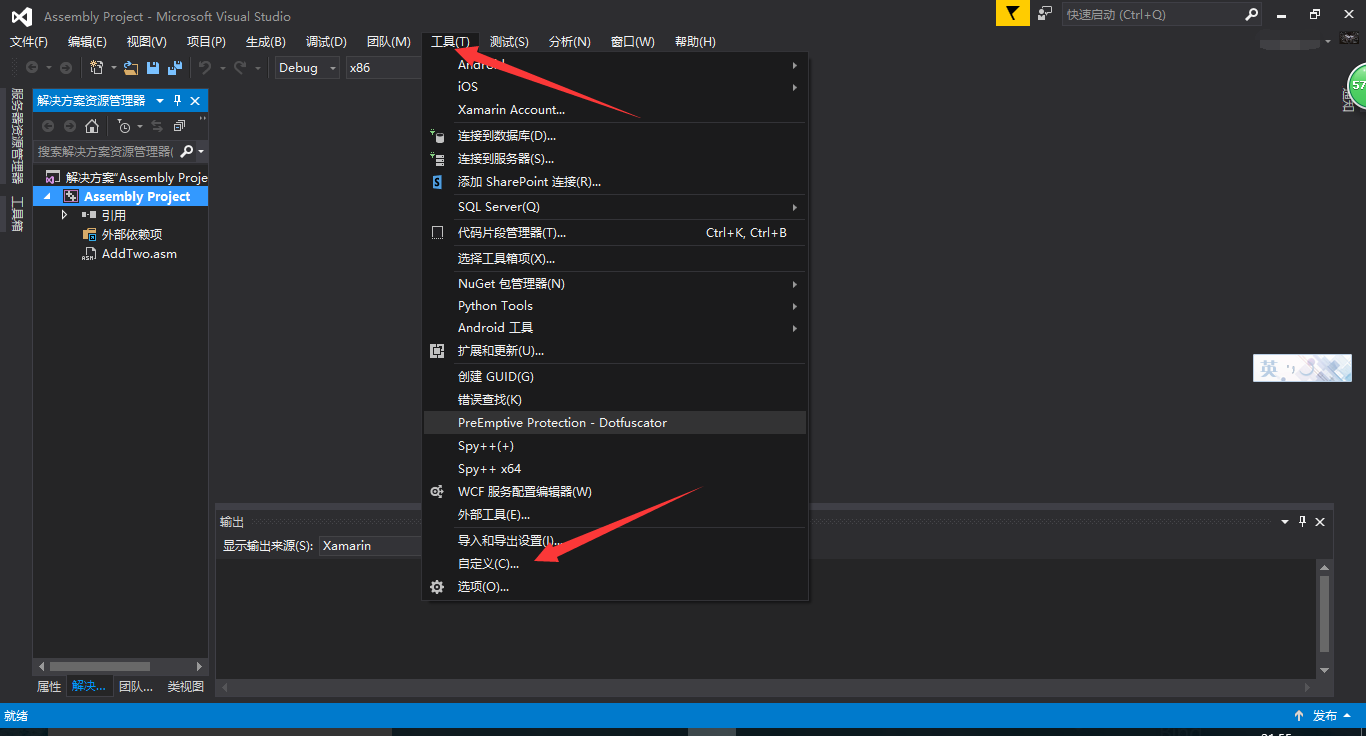The image size is (1366, 736).
Task: Click 发布 in the status bar
Action: pos(1326,716)
